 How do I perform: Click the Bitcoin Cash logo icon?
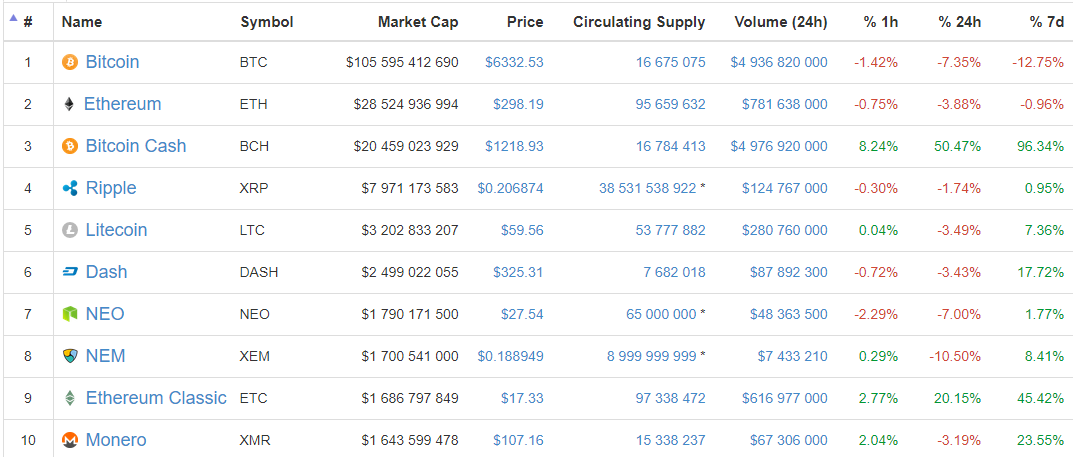70,146
